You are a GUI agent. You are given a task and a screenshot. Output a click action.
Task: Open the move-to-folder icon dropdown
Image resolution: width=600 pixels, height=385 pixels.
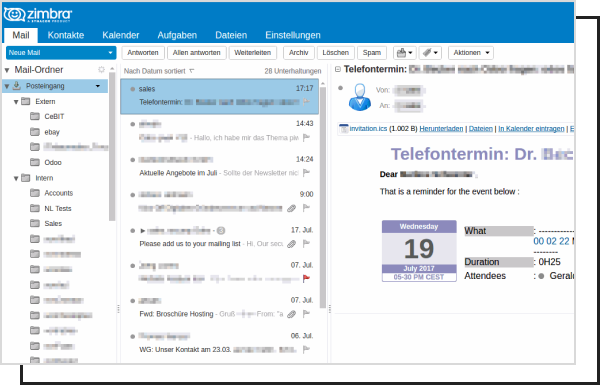coord(404,53)
